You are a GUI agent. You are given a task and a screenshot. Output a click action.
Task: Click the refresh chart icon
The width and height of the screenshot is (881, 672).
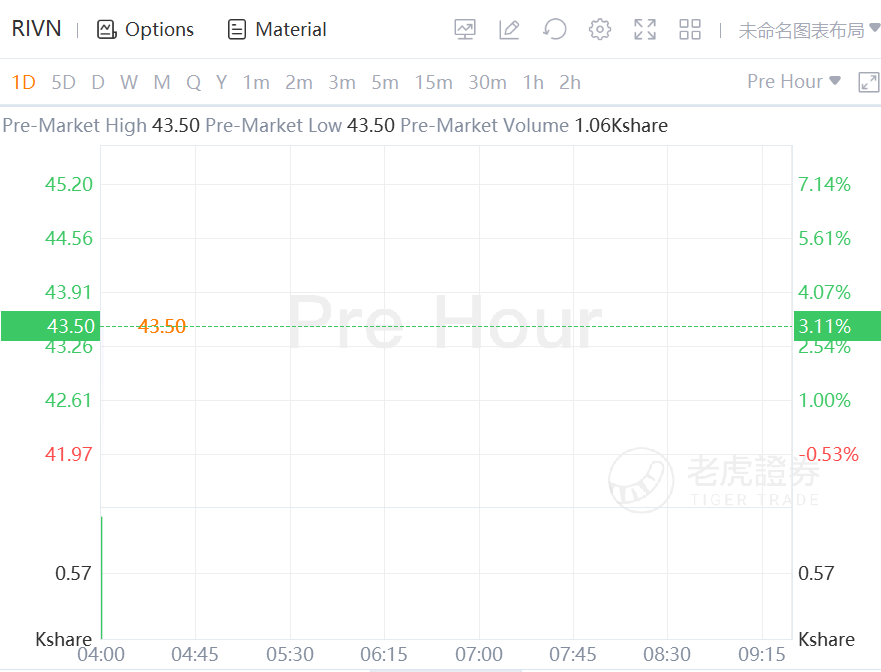(x=555, y=30)
